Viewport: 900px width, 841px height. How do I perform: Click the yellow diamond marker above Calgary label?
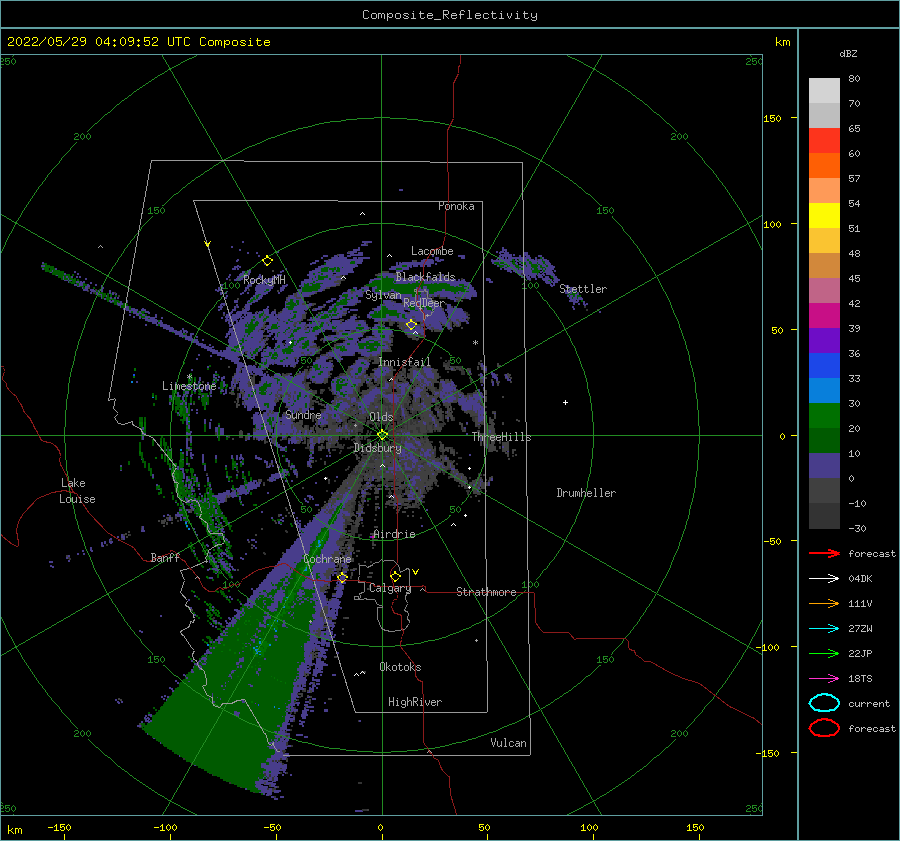pyautogui.click(x=395, y=576)
